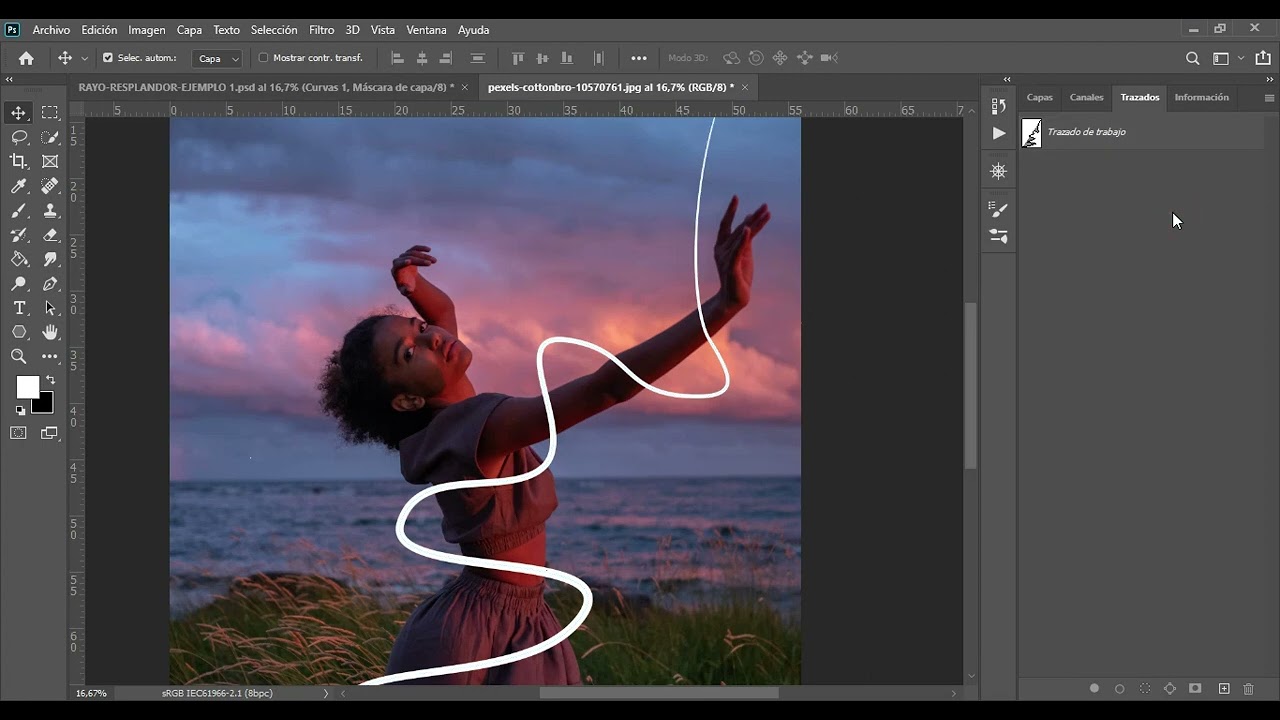Click the Home icon in options bar

coord(26,58)
